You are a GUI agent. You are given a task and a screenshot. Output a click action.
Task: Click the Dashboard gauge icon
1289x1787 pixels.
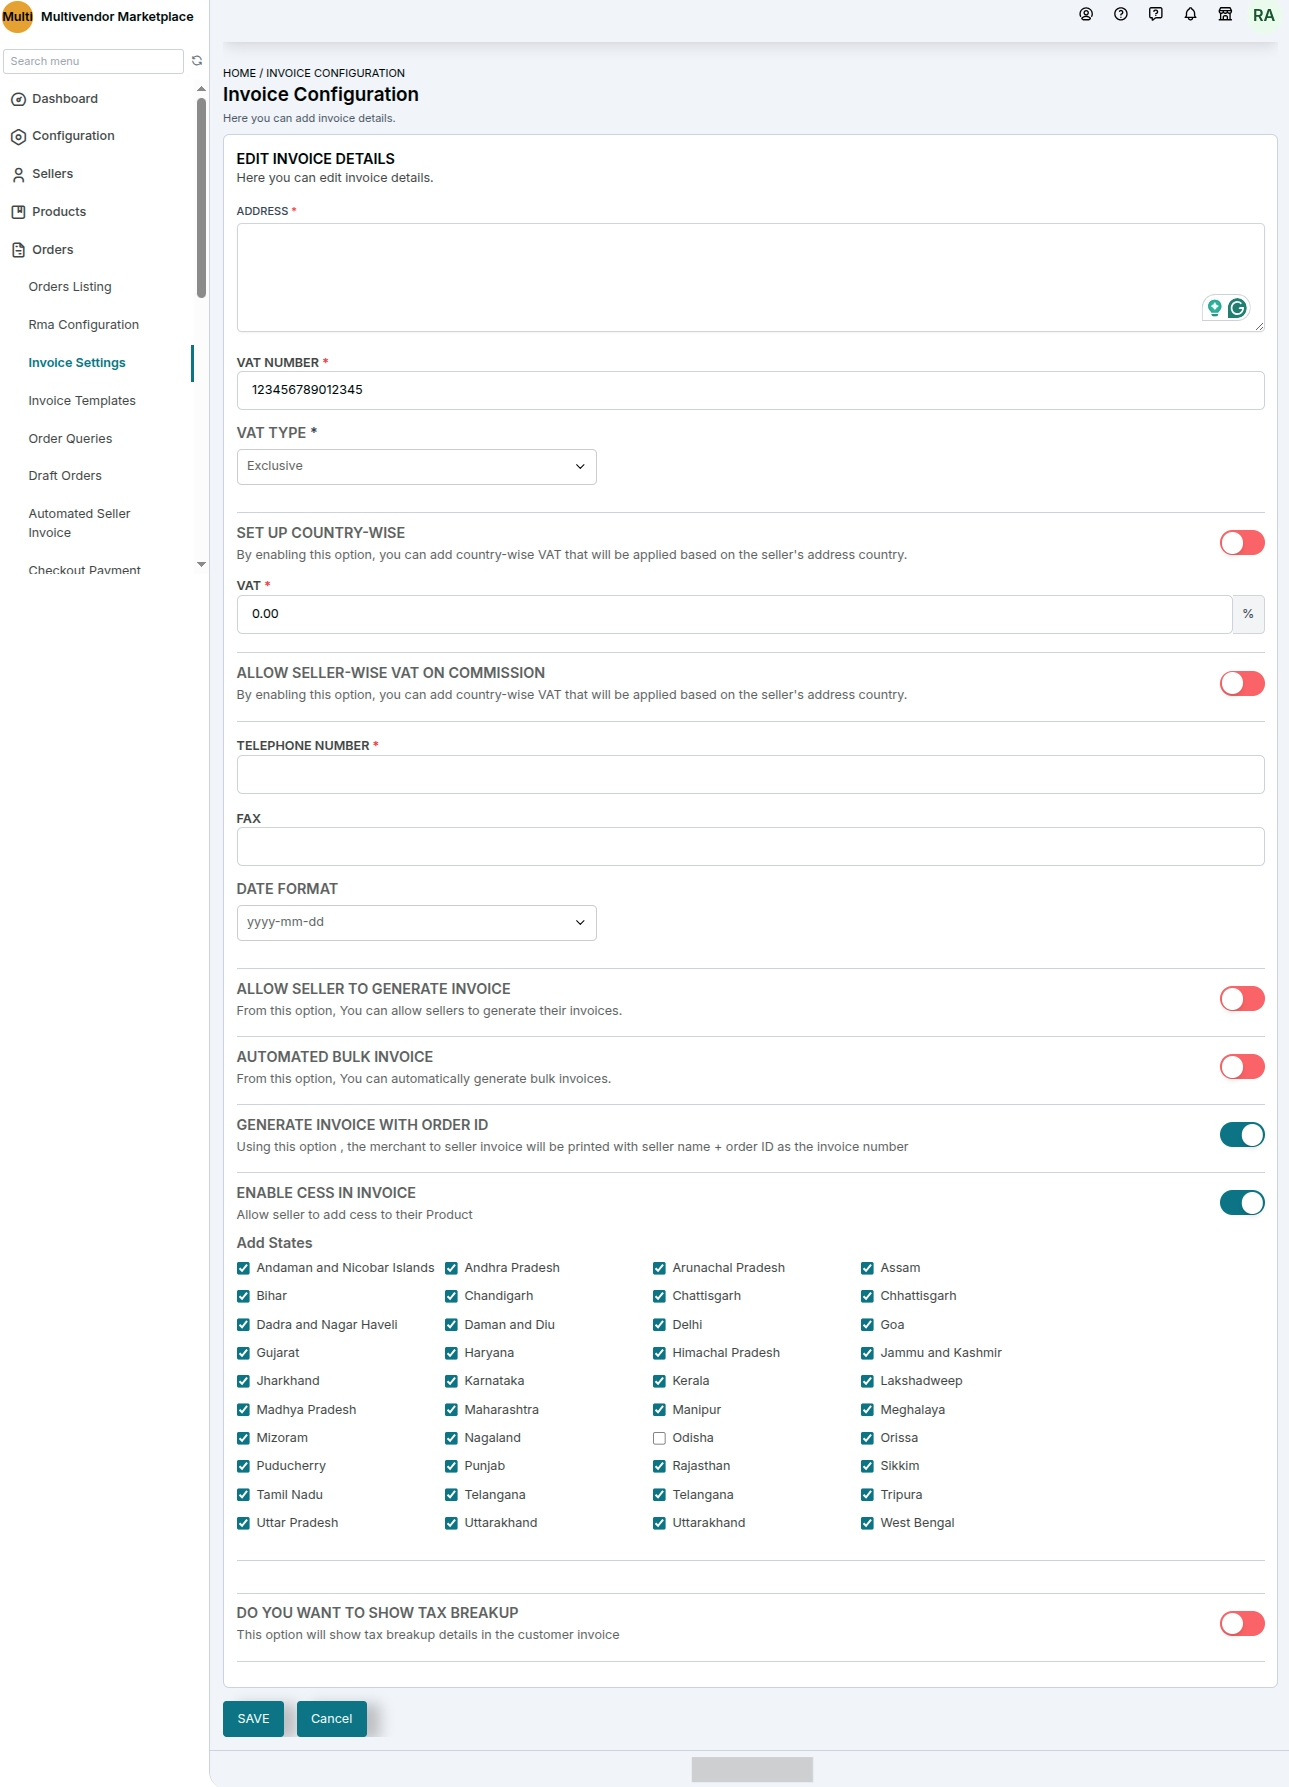click(x=18, y=99)
